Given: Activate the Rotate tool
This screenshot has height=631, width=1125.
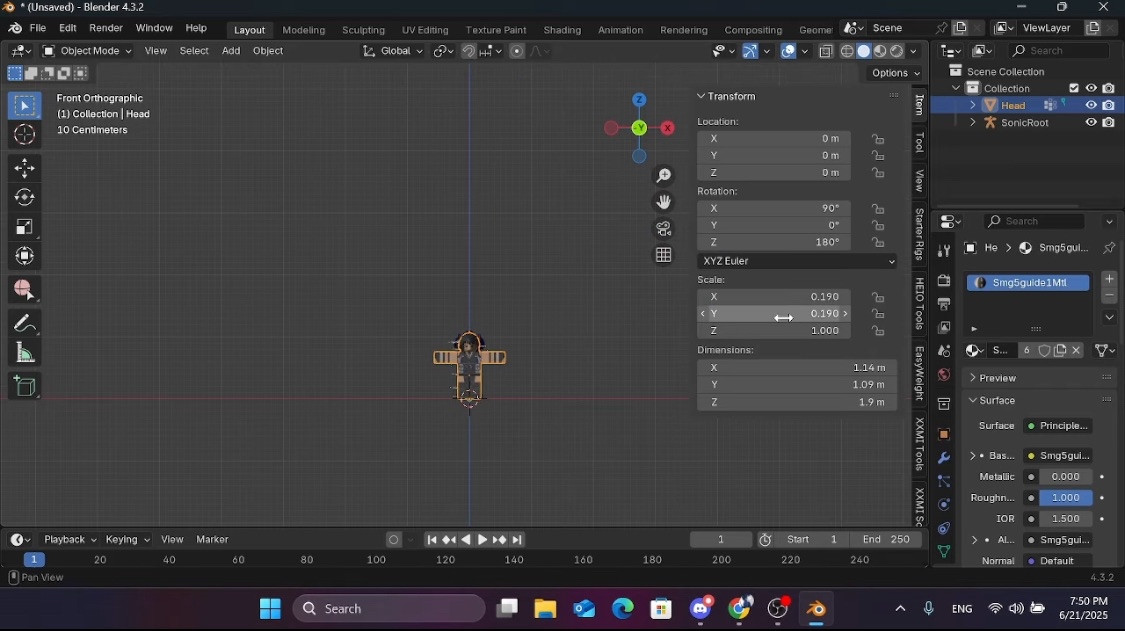Looking at the screenshot, I should [24, 197].
